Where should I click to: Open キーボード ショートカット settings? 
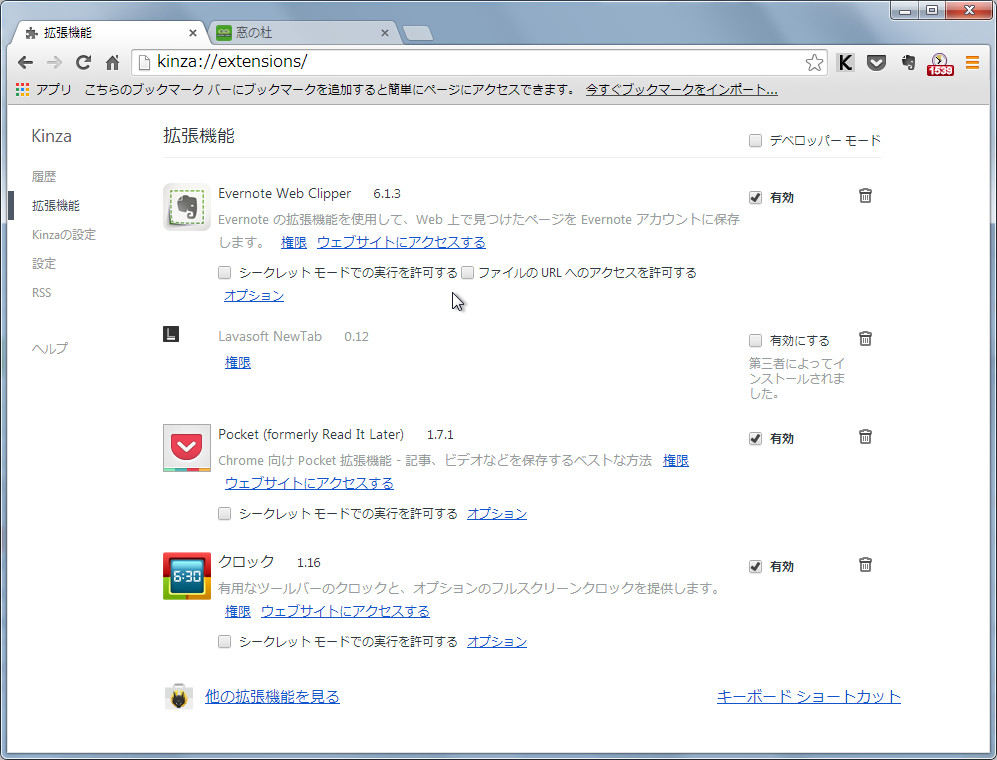pos(808,696)
